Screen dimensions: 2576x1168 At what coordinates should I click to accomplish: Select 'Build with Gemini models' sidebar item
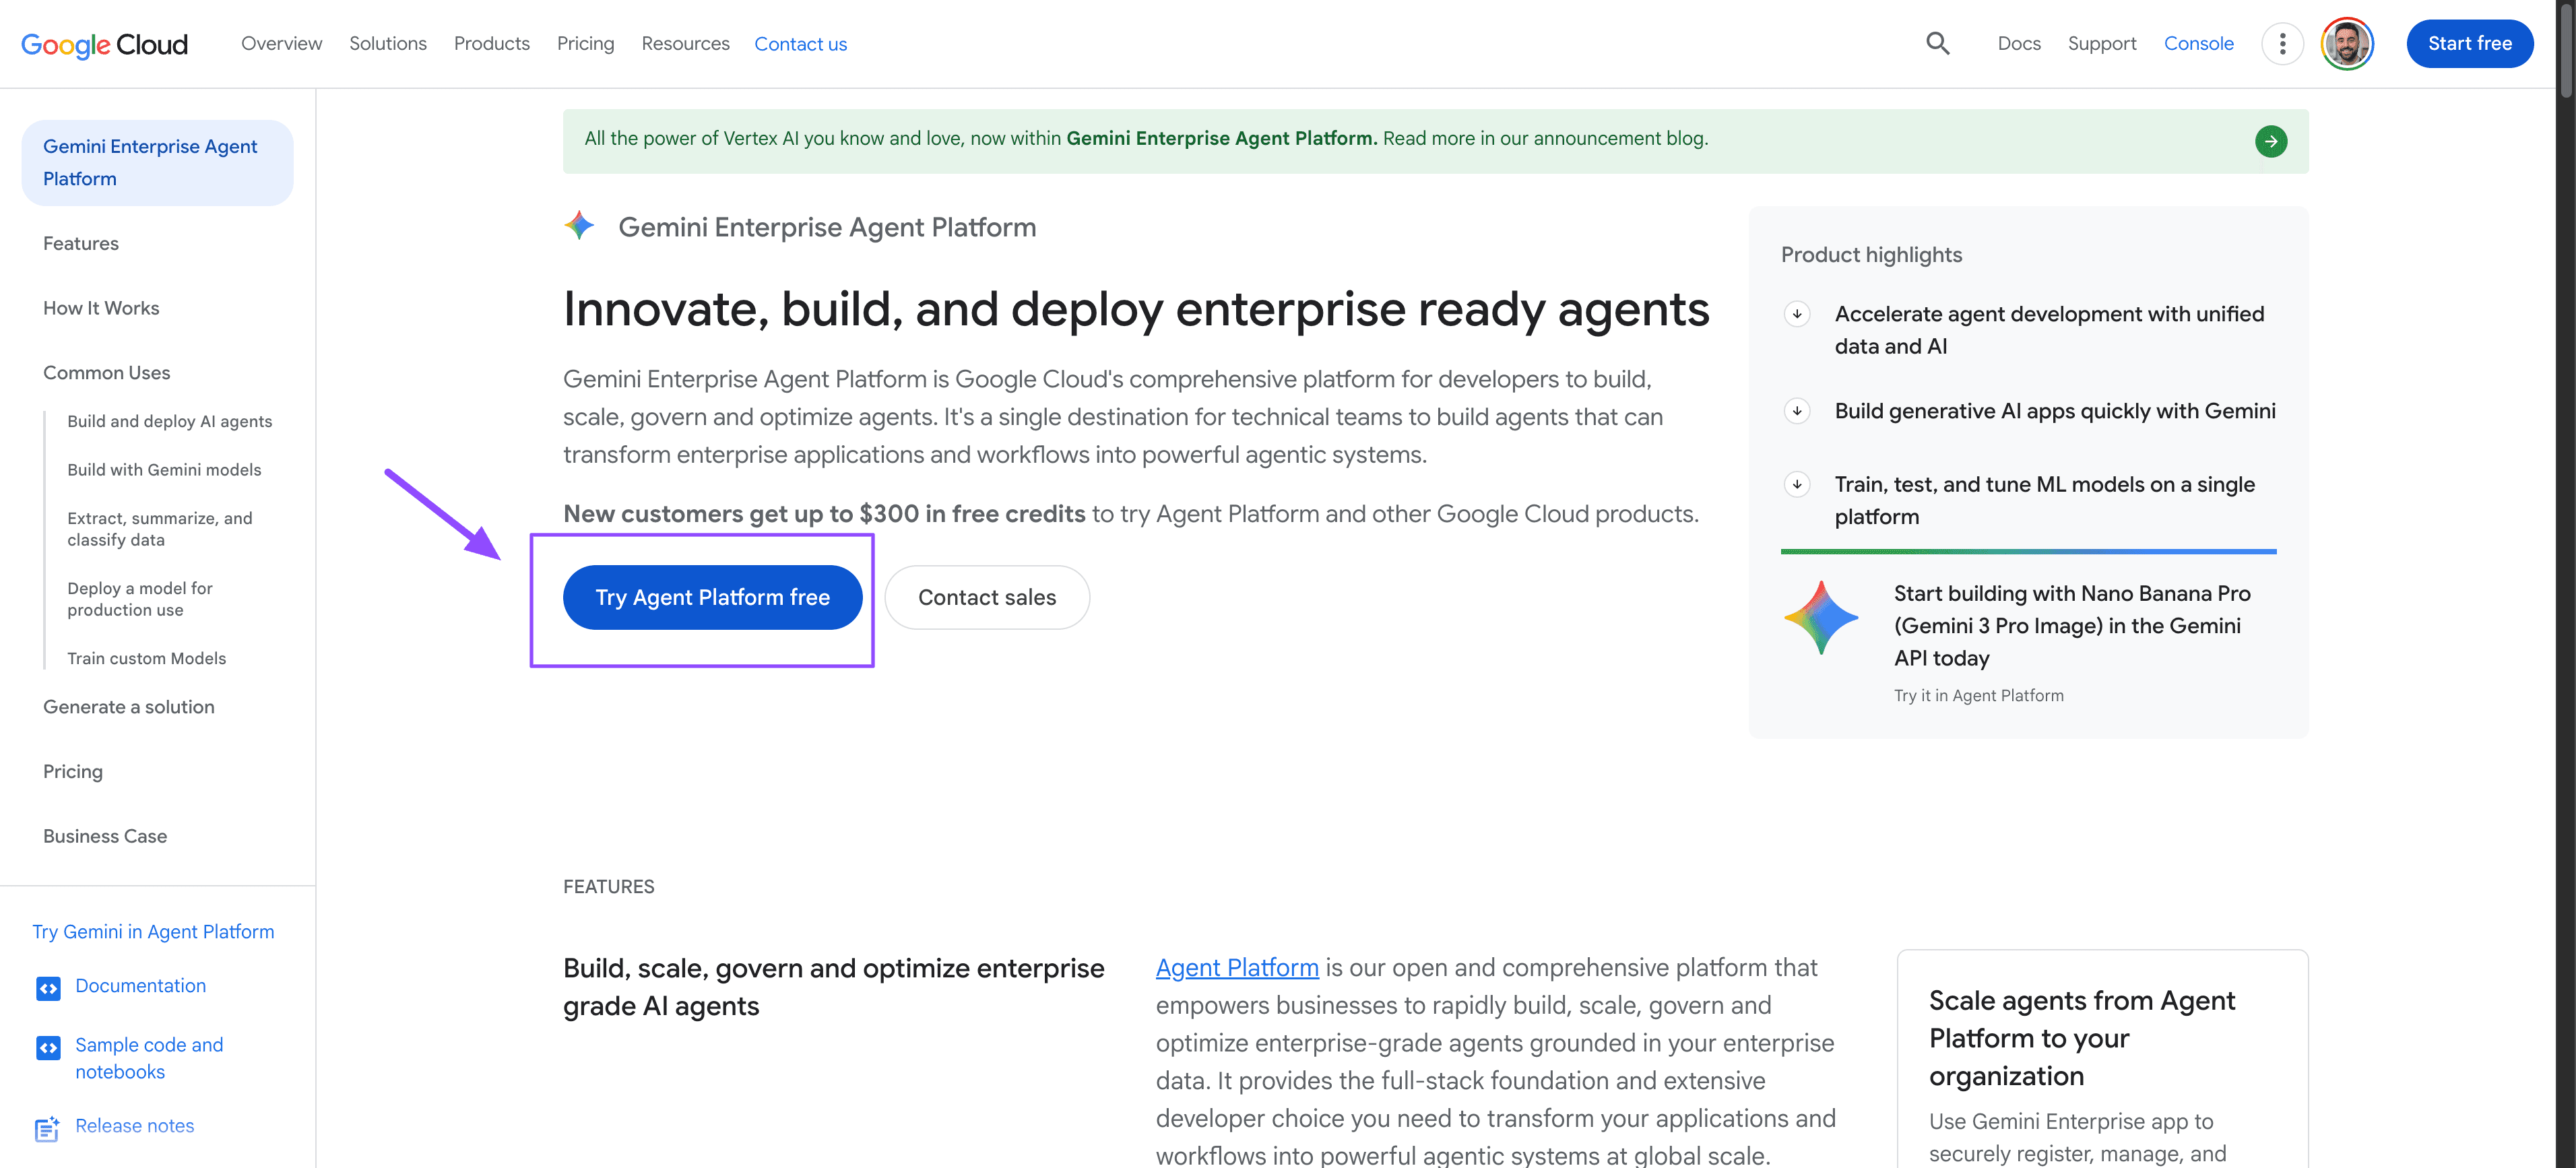[x=164, y=470]
